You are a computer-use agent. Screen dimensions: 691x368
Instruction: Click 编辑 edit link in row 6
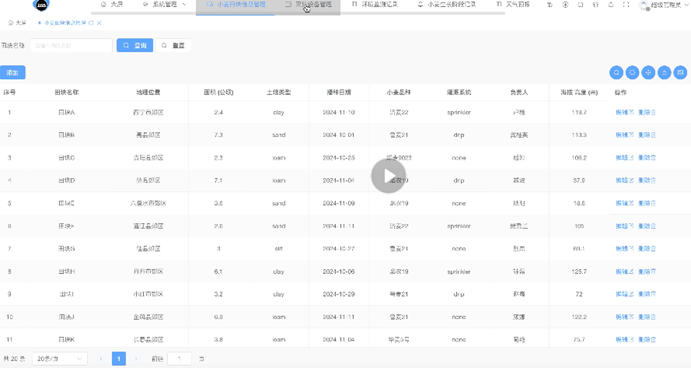[x=624, y=226]
